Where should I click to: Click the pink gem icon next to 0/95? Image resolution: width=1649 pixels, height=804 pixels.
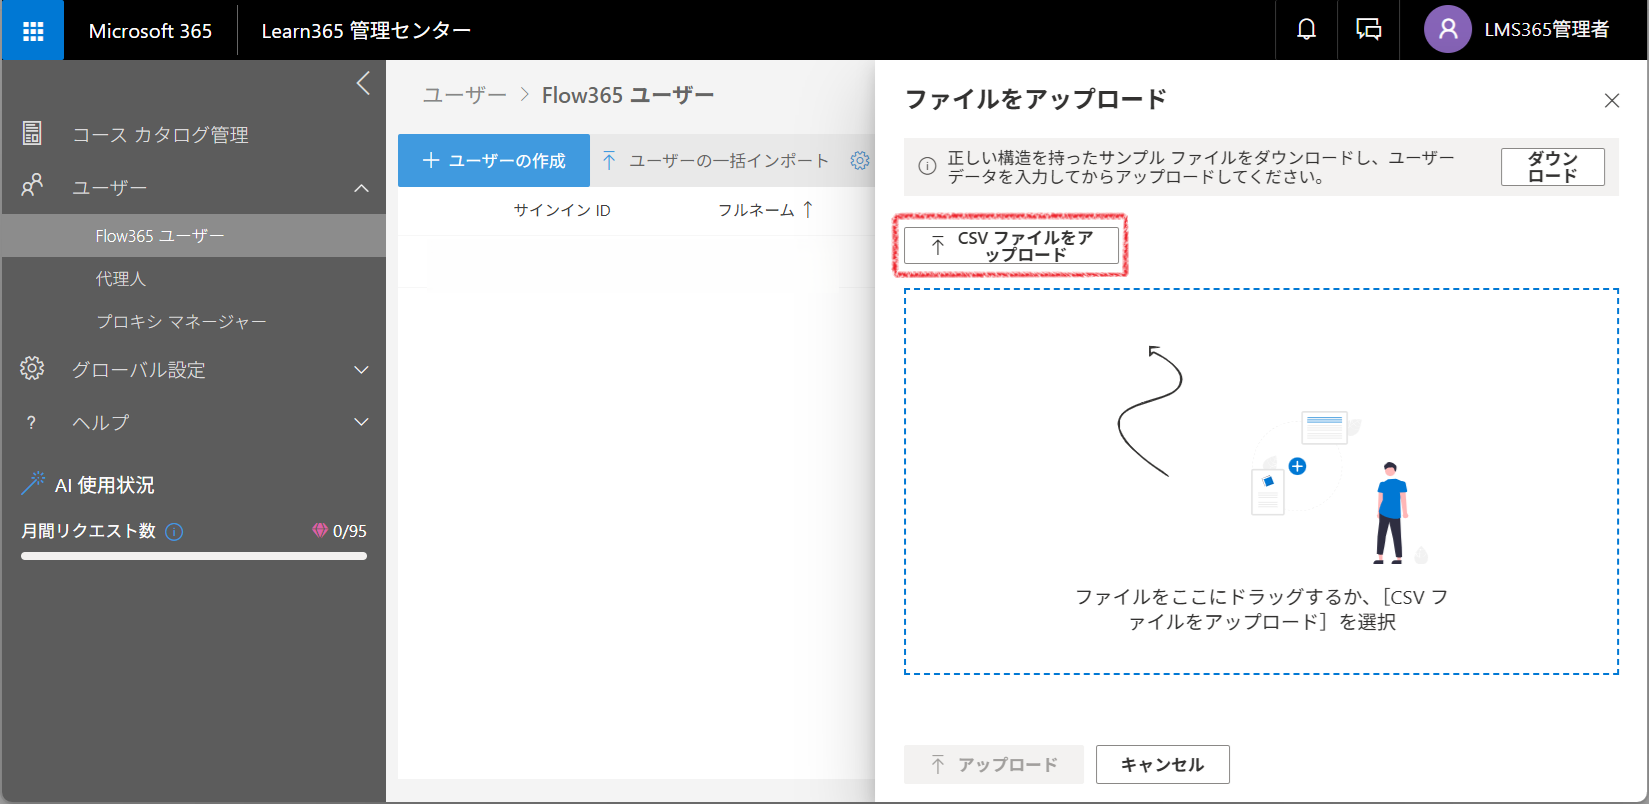point(320,531)
